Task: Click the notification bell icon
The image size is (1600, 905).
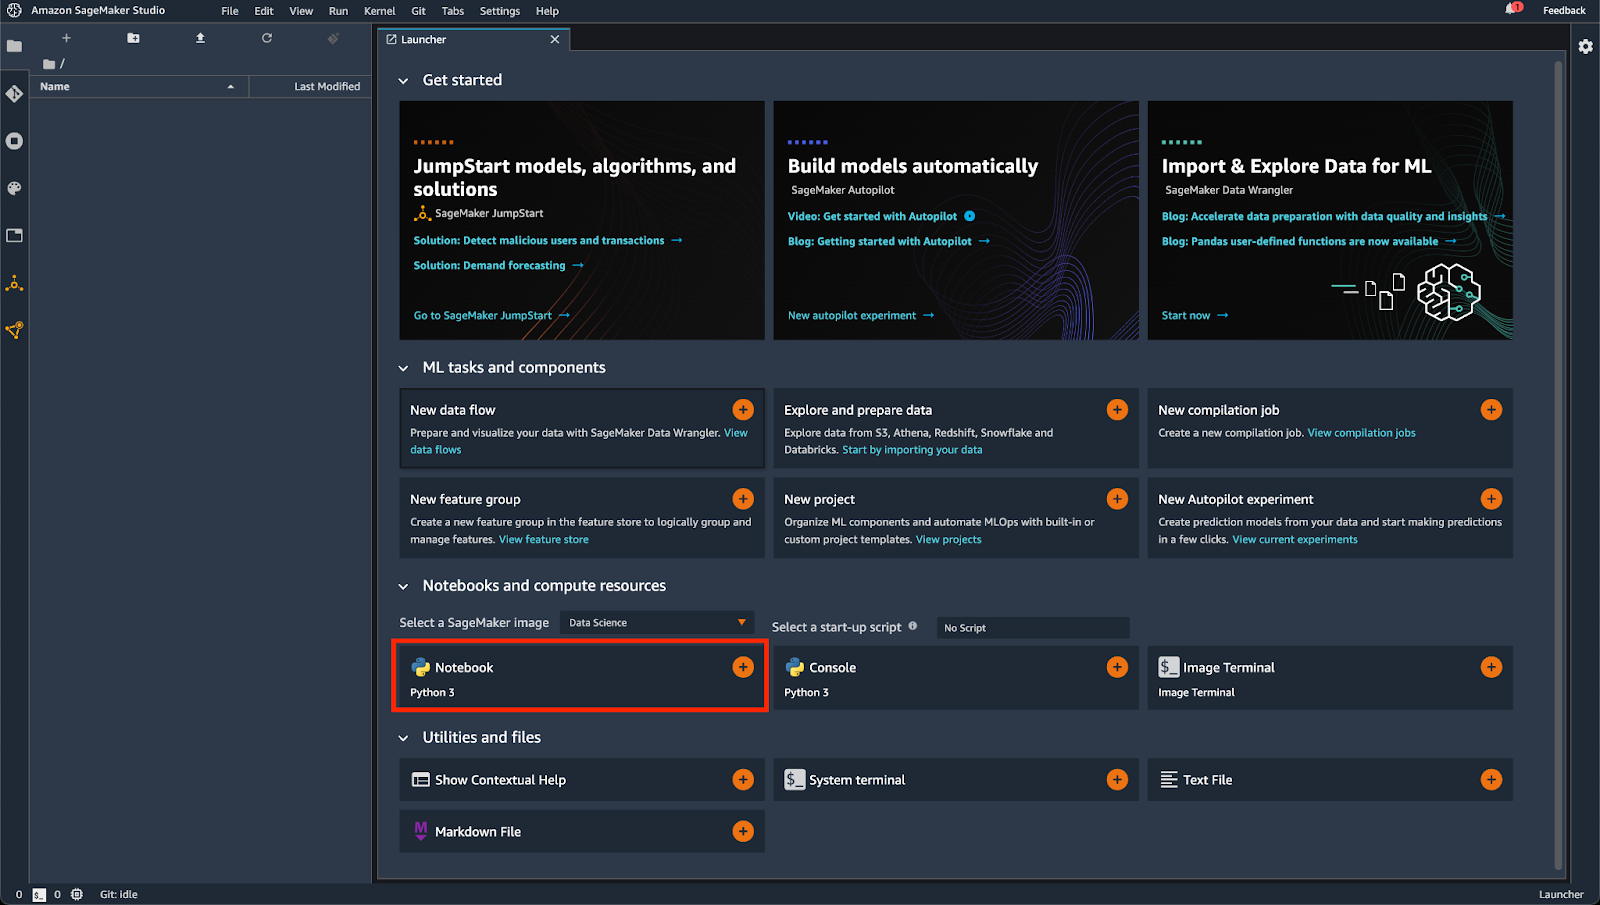Action: coord(1512,10)
